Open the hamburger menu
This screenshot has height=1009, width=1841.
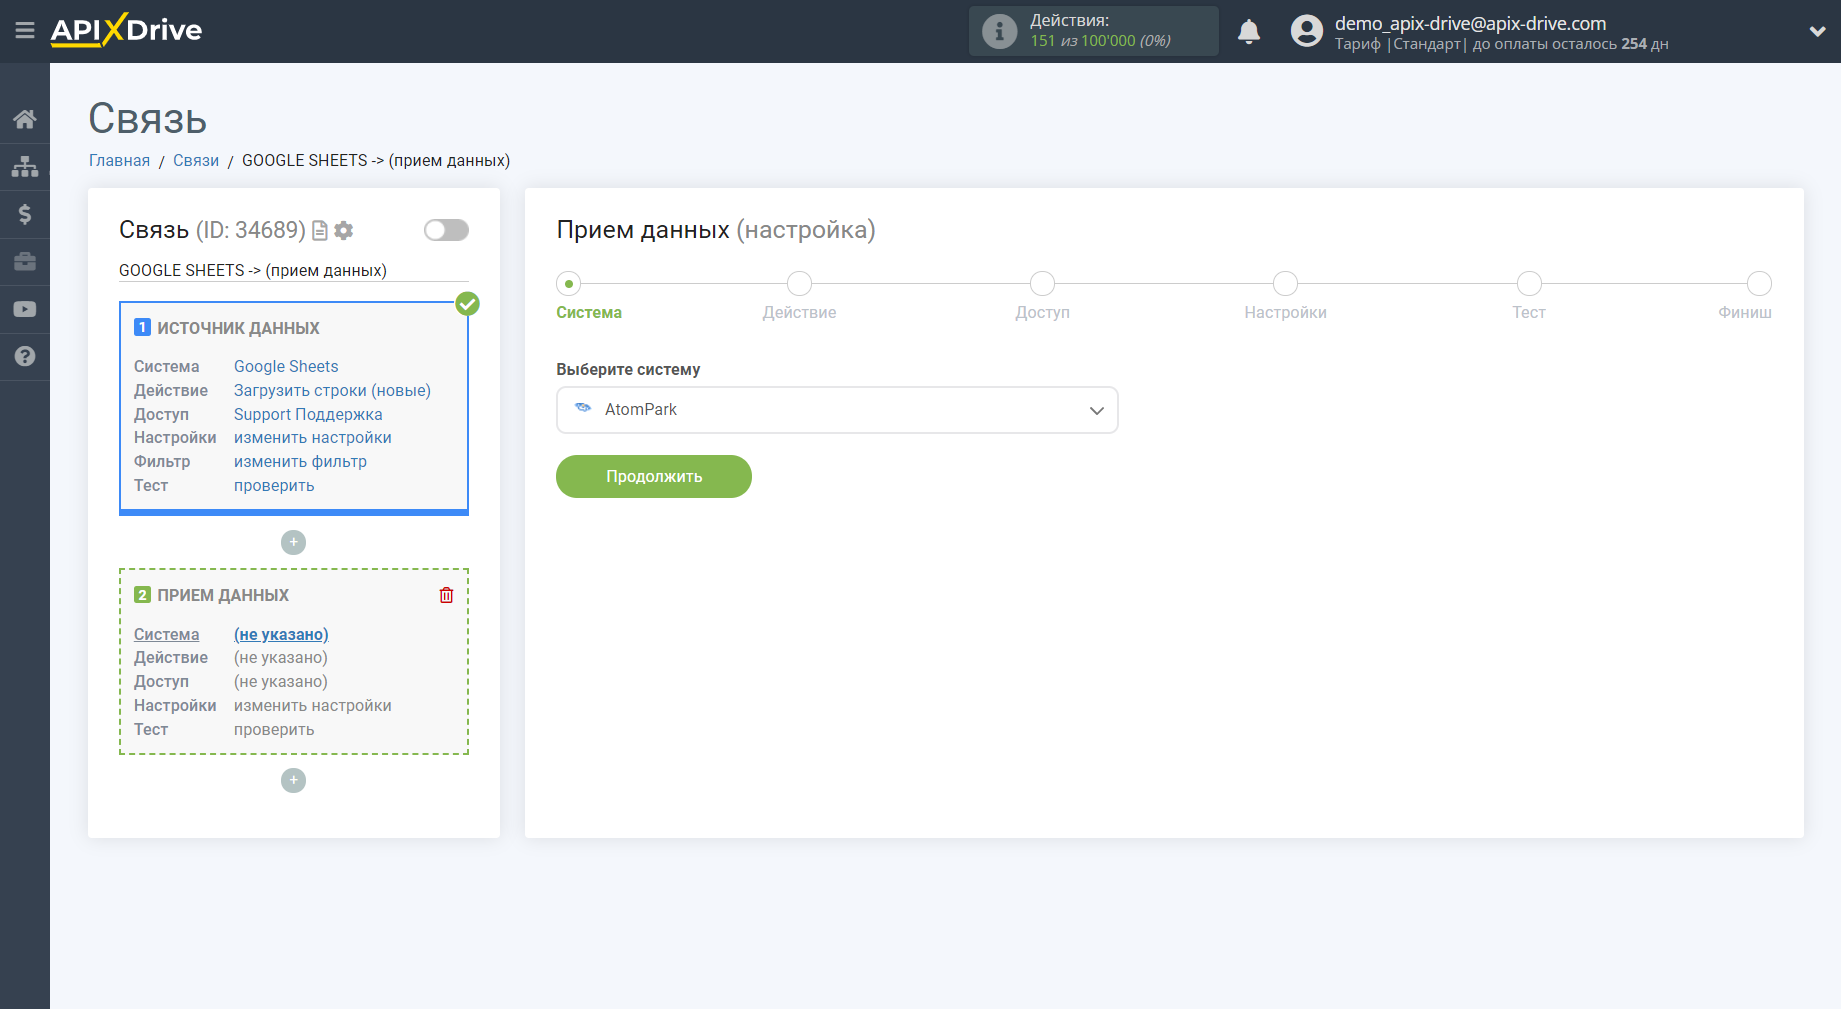point(25,30)
